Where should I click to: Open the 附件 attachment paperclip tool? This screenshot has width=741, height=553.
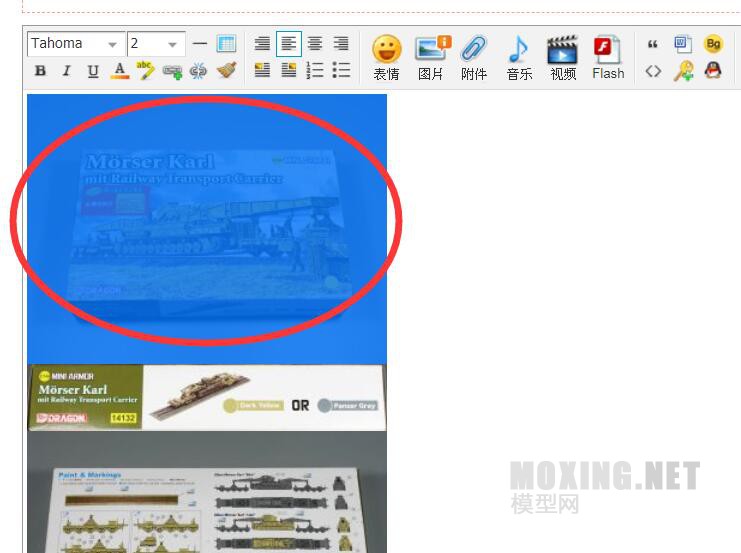pos(474,57)
